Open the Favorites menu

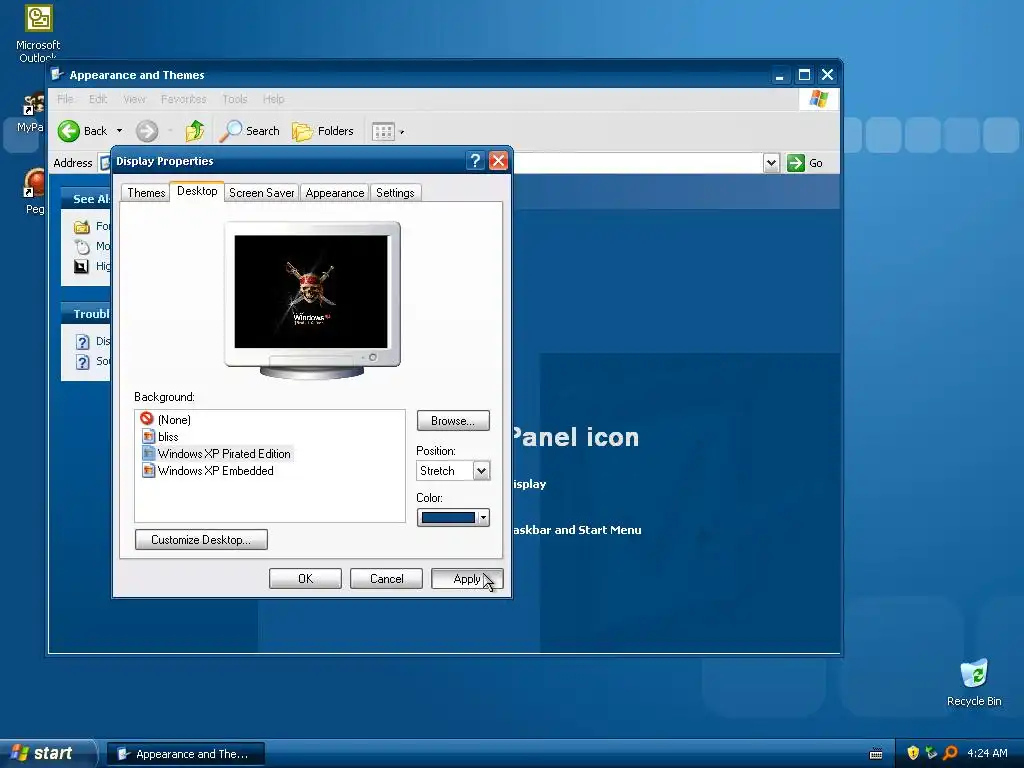coord(184,99)
